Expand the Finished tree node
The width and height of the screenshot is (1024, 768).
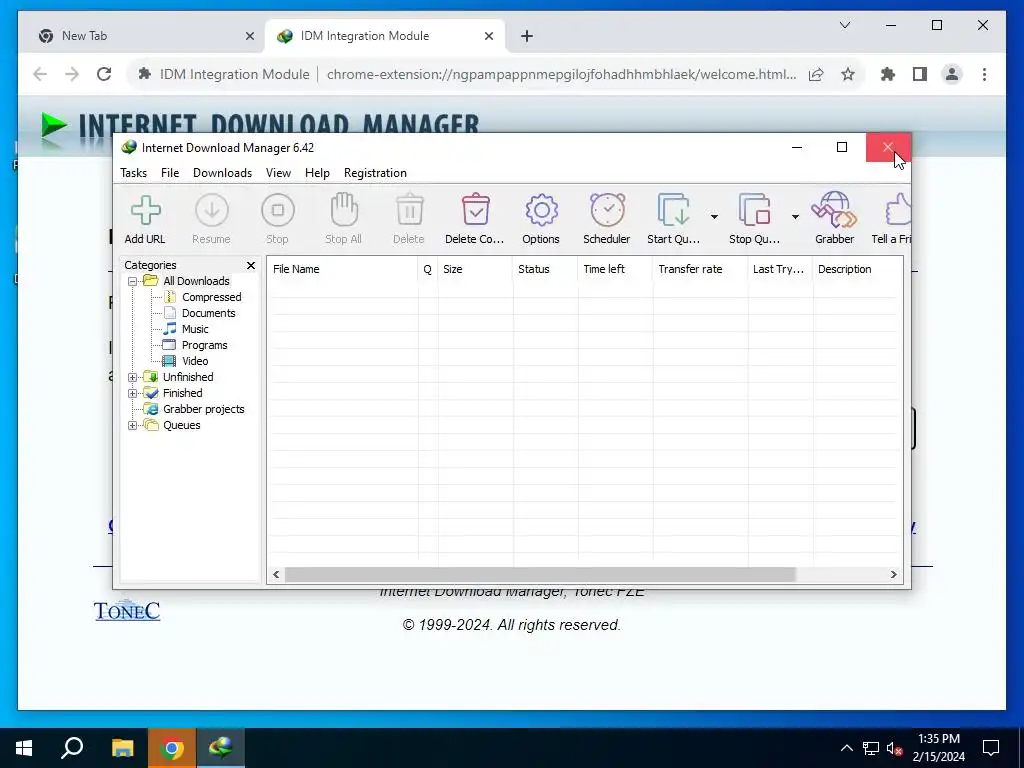pyautogui.click(x=133, y=393)
